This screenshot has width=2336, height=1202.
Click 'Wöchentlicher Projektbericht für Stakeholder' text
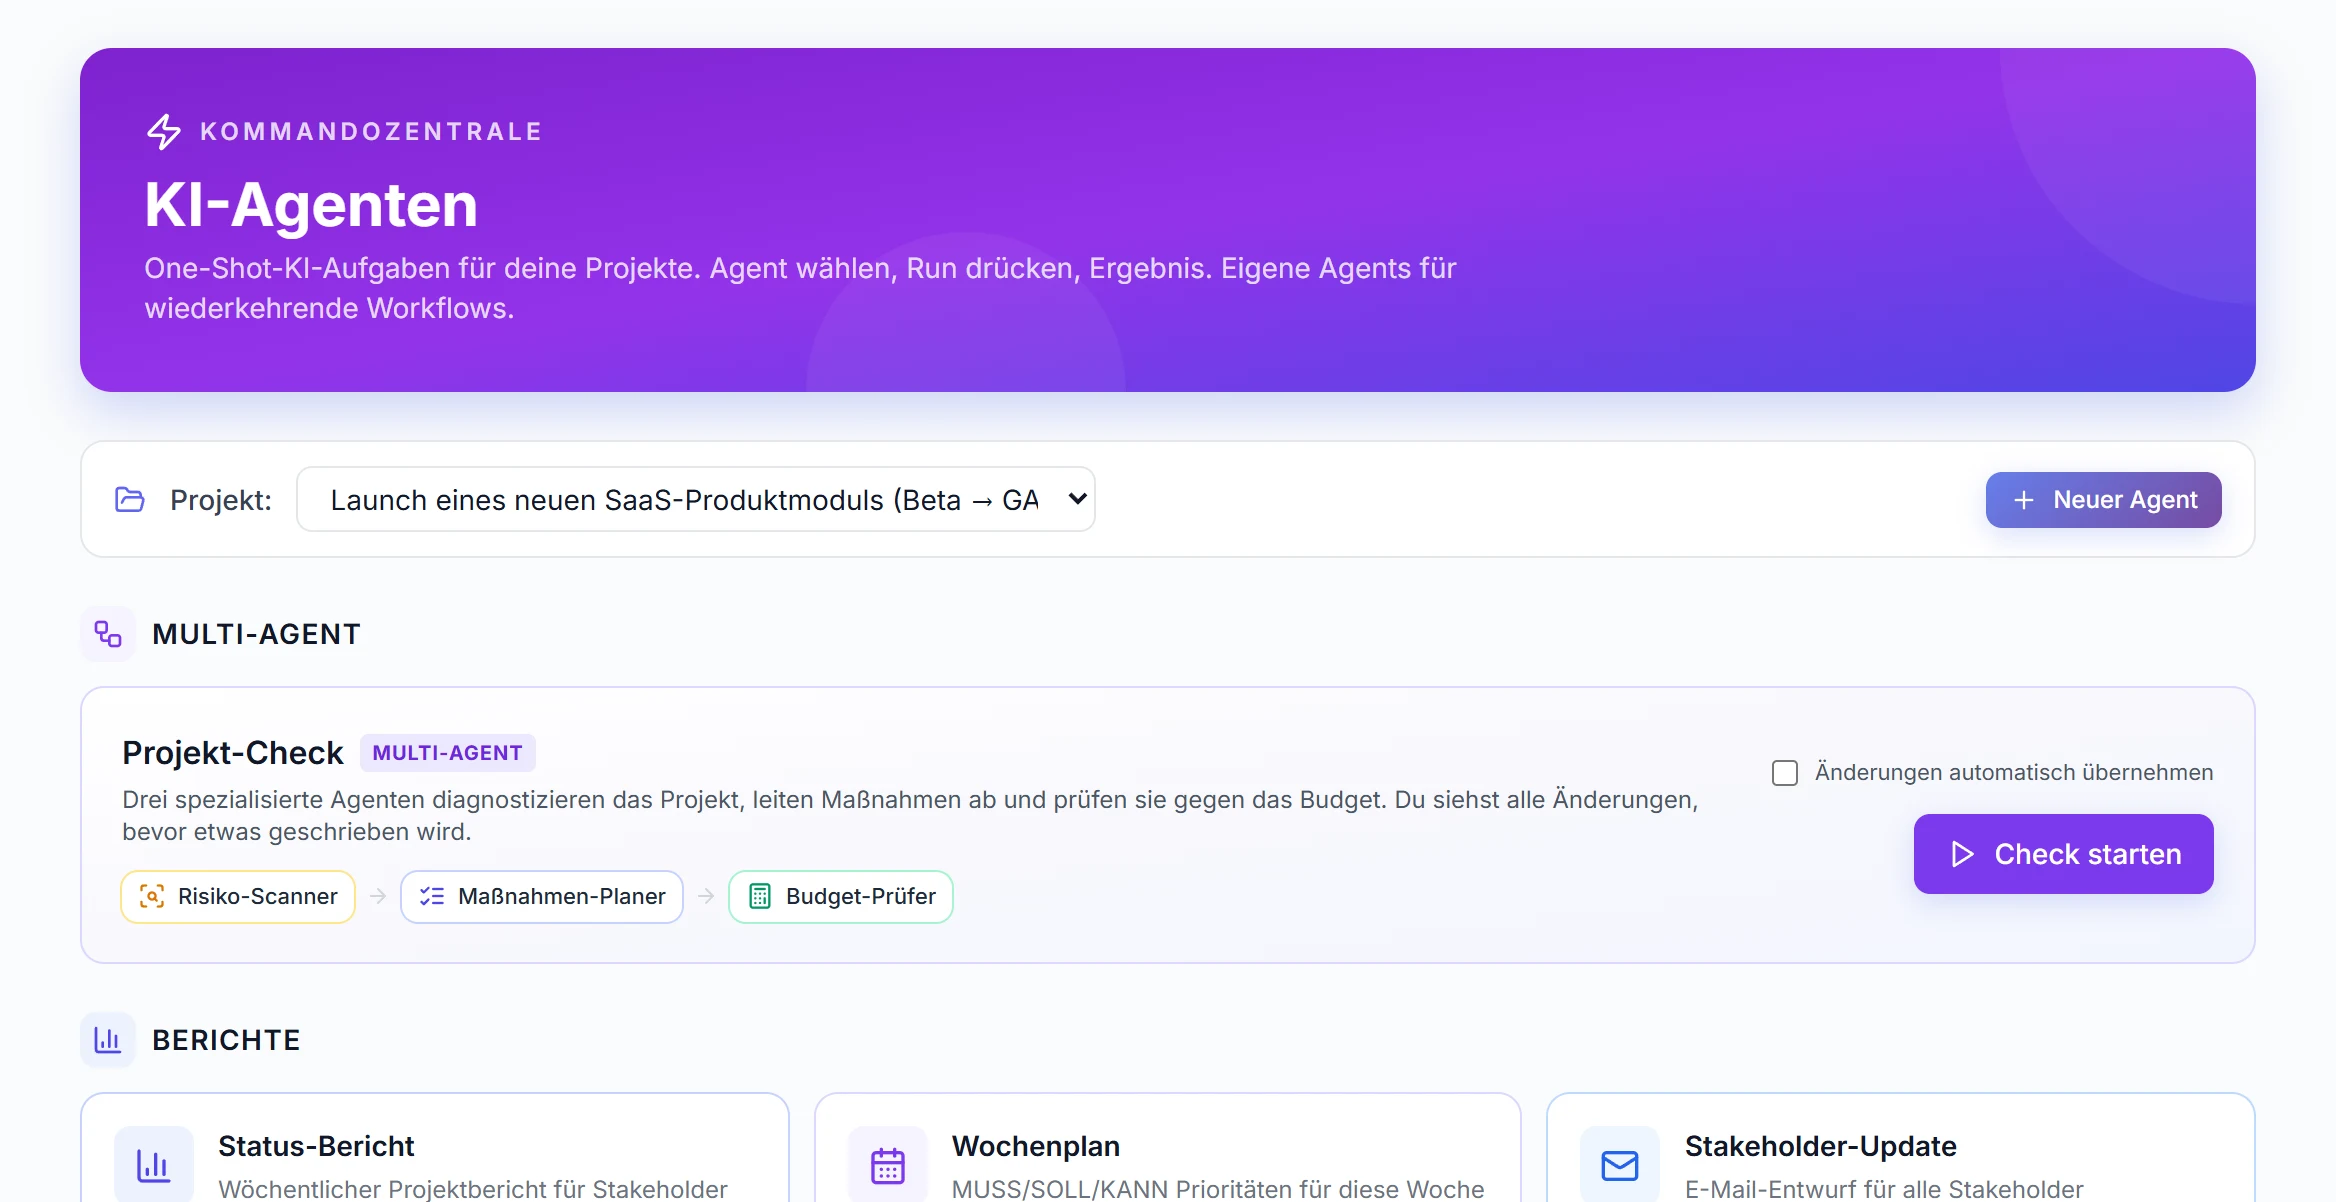click(473, 1189)
